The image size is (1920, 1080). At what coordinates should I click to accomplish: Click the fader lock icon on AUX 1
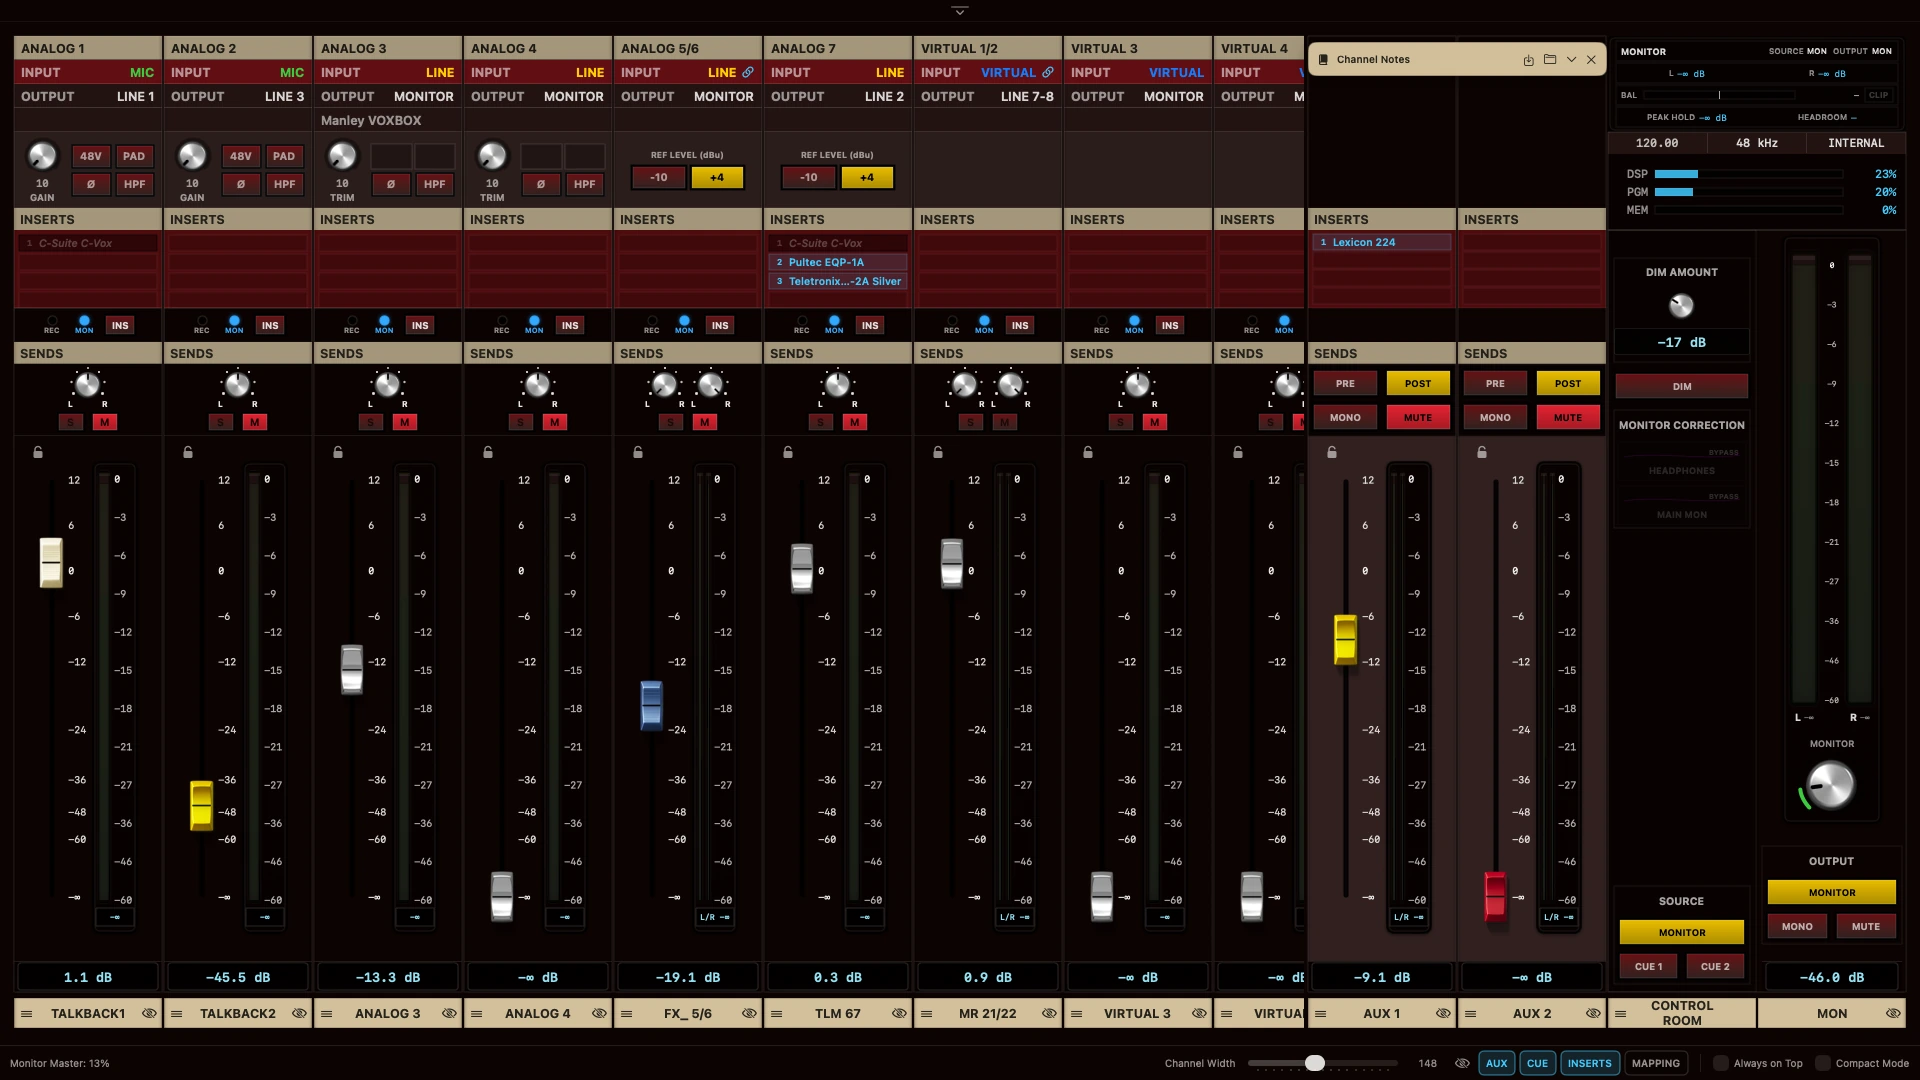coord(1331,452)
